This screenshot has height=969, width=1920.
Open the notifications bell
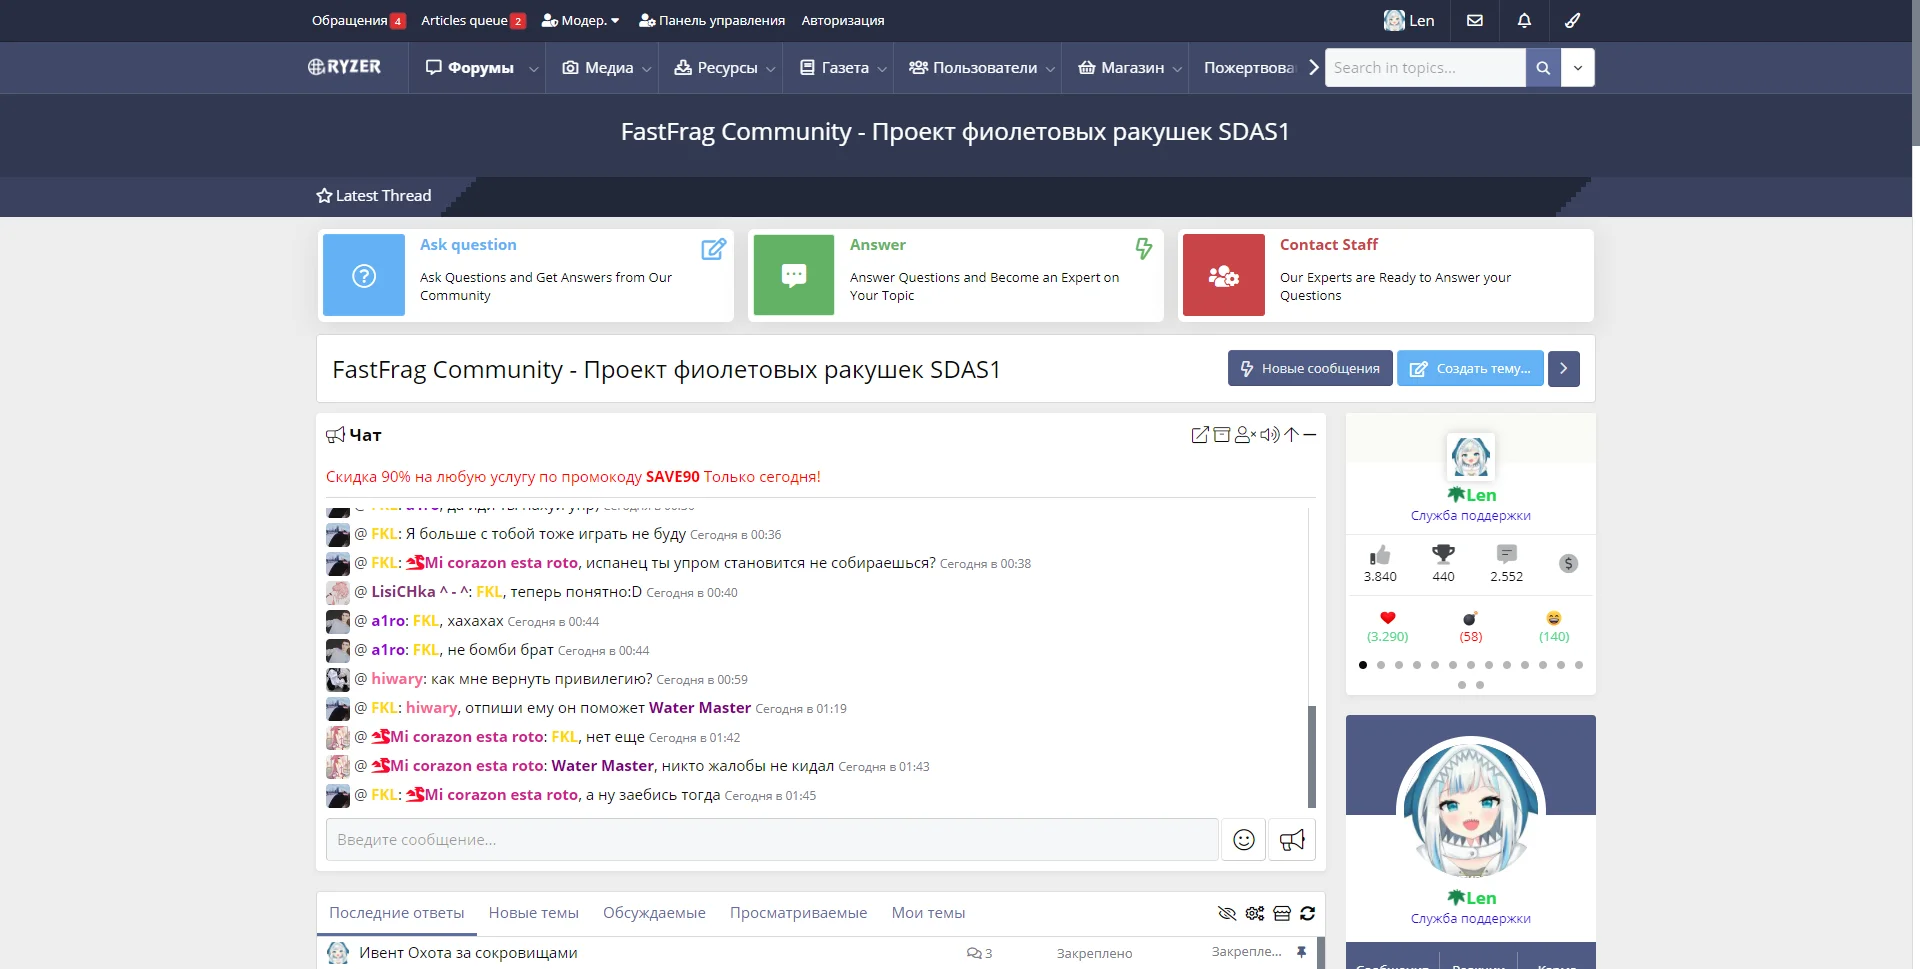click(x=1524, y=20)
